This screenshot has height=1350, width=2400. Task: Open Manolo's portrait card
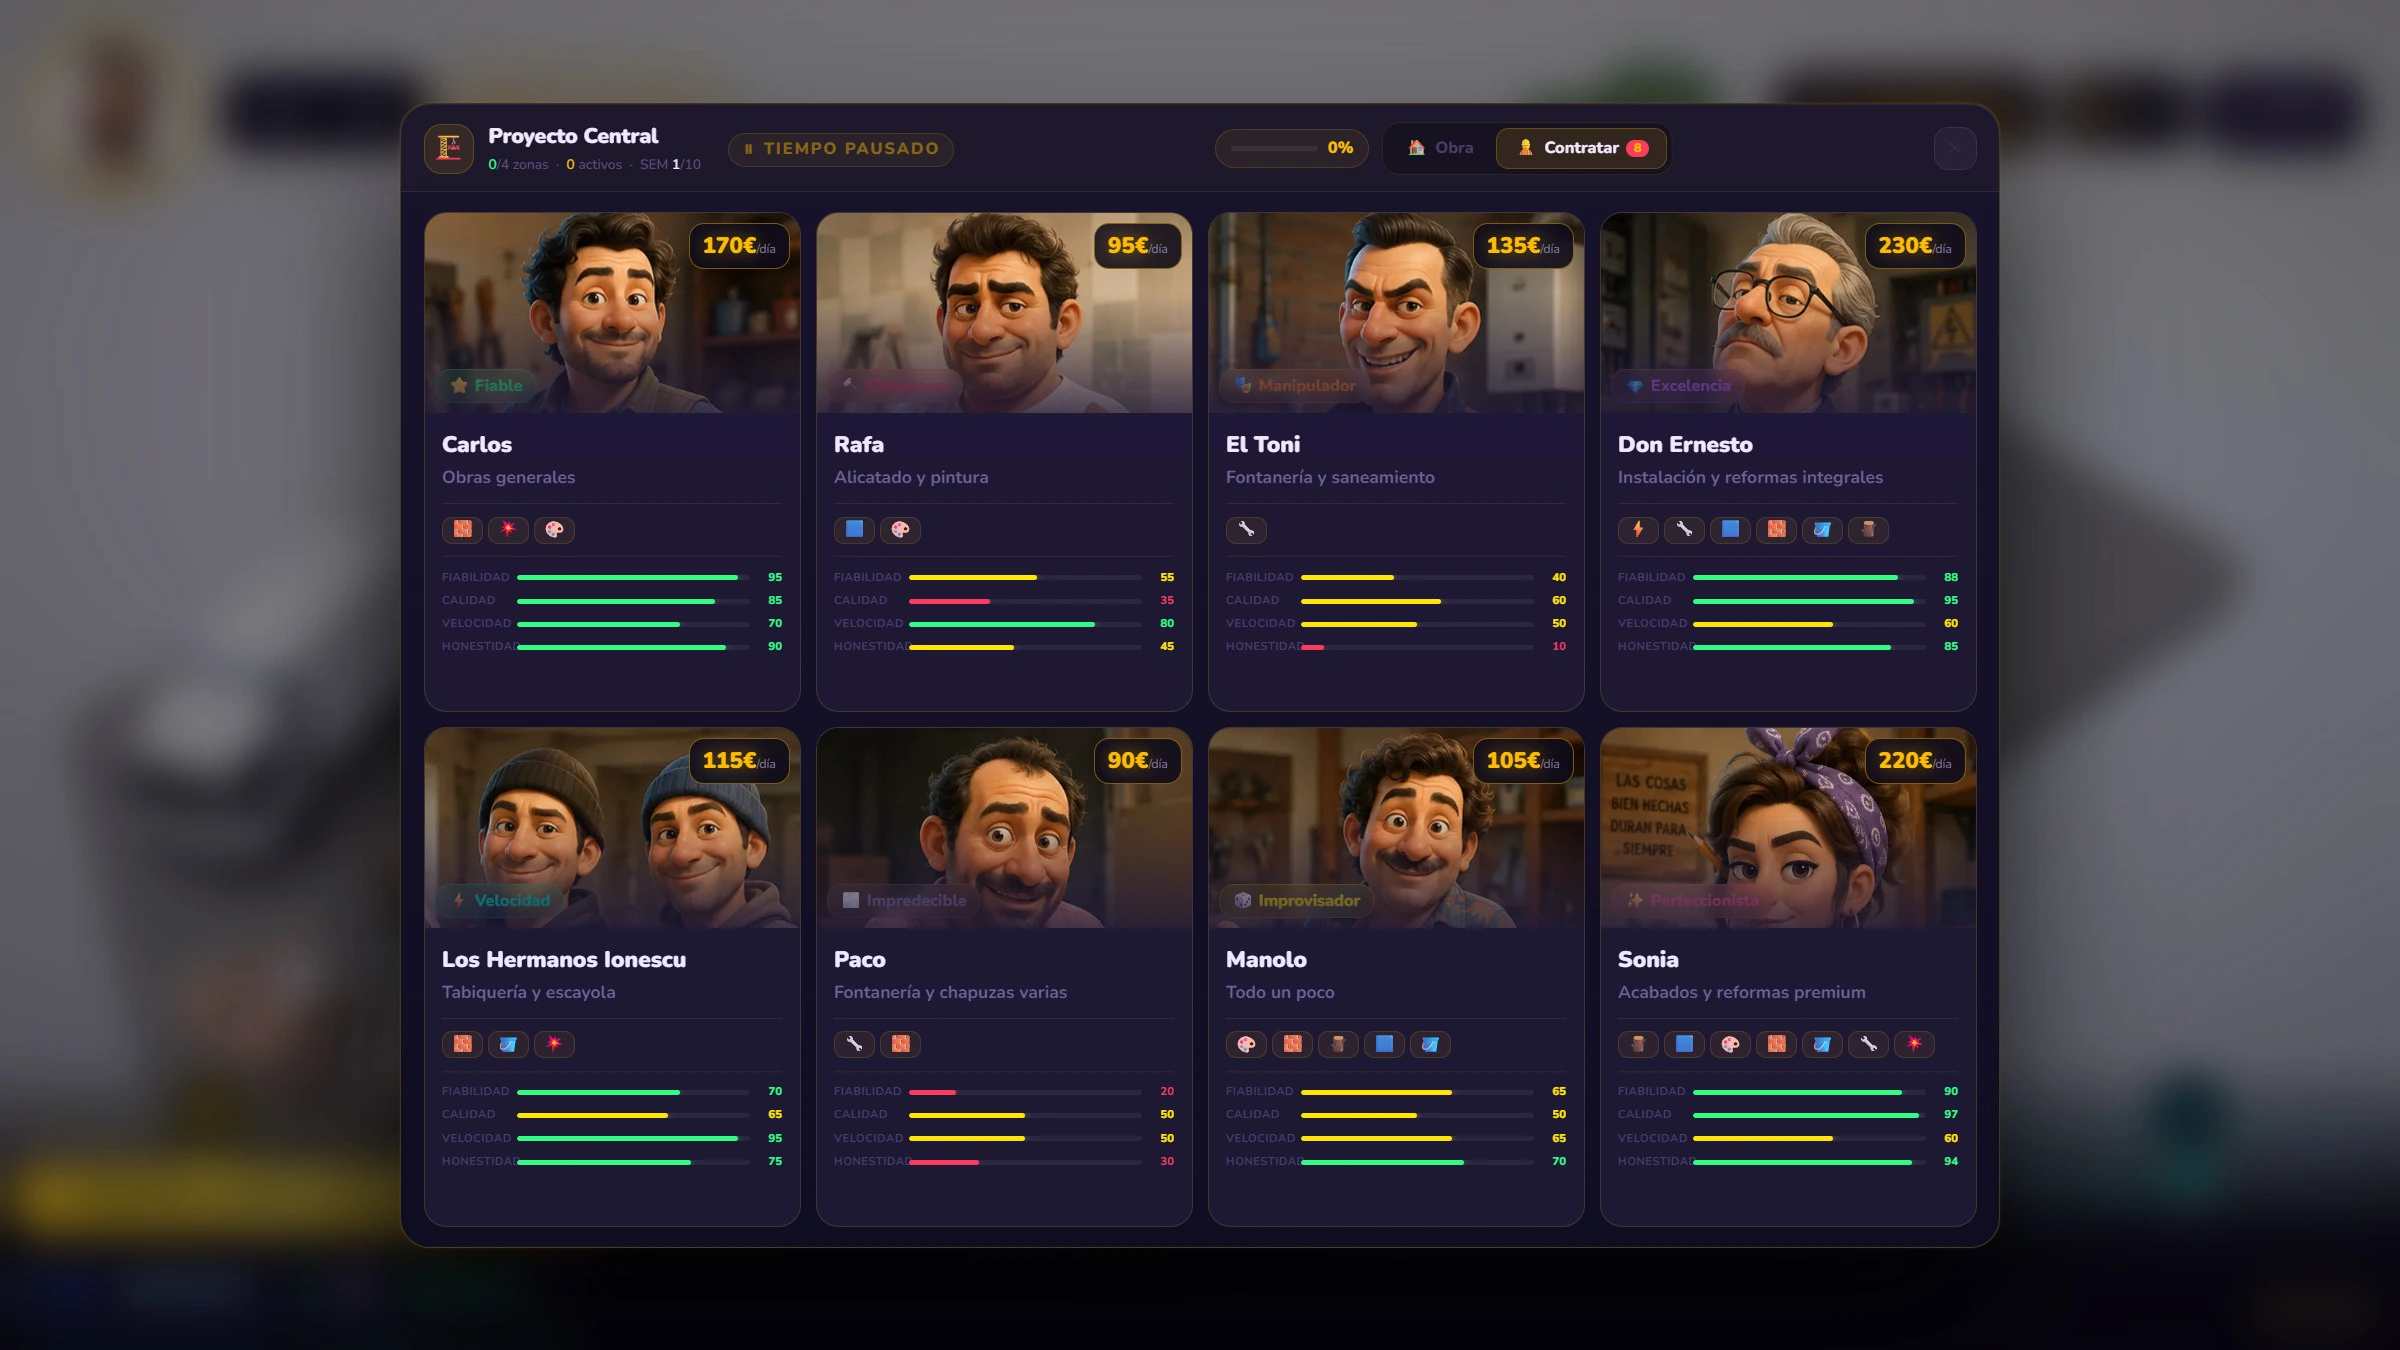[x=1396, y=828]
